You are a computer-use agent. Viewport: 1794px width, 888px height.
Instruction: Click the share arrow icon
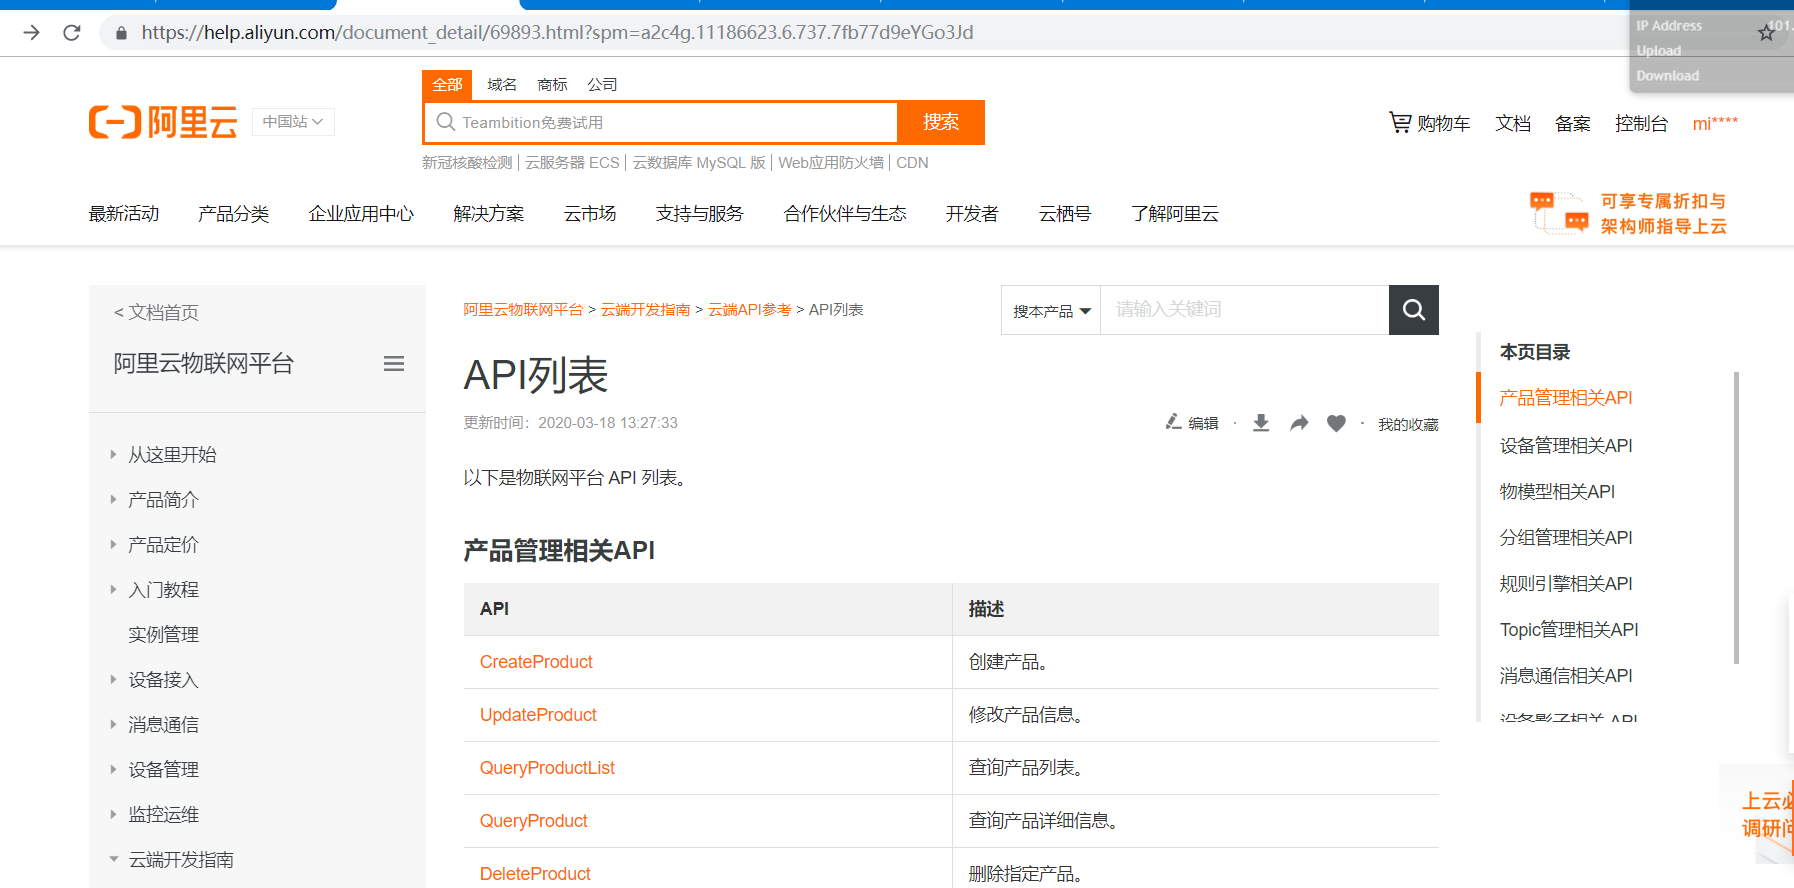click(x=1299, y=423)
